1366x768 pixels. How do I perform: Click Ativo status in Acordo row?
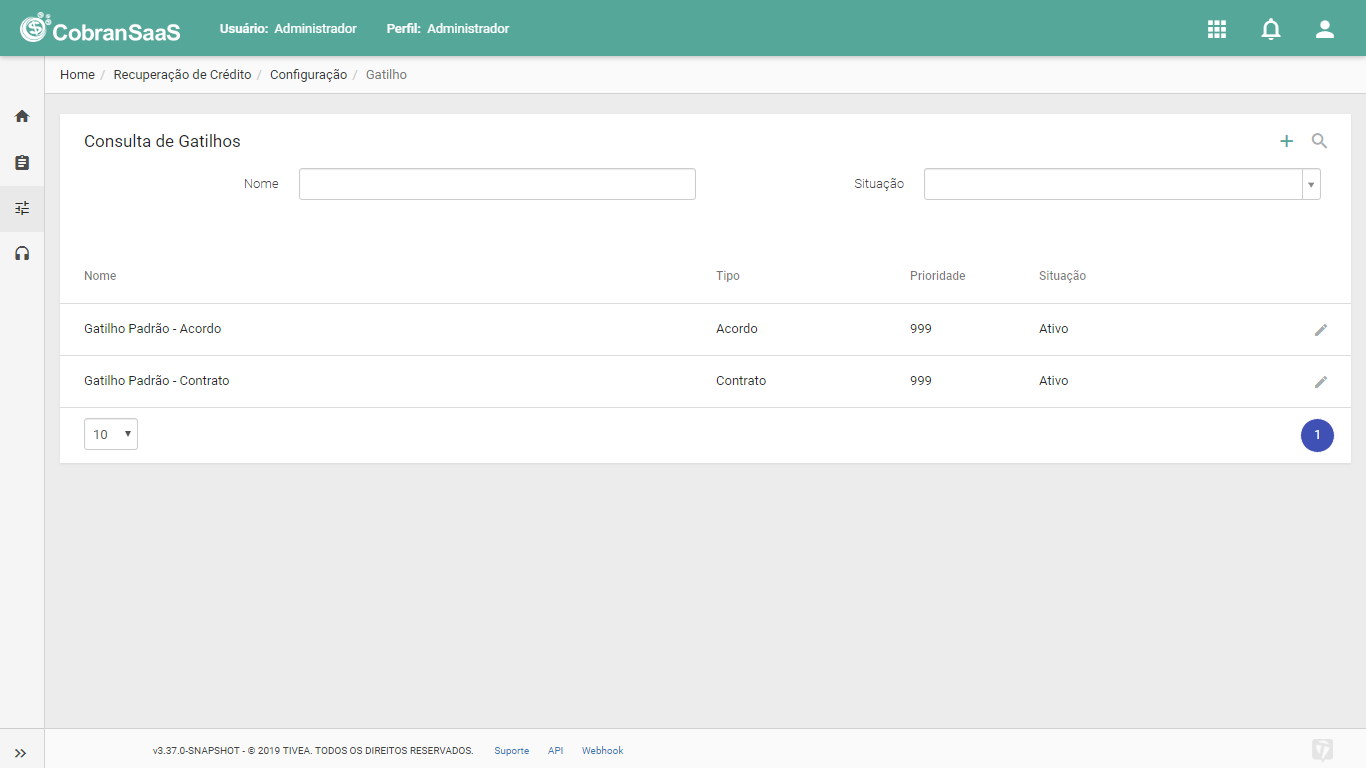coord(1054,329)
